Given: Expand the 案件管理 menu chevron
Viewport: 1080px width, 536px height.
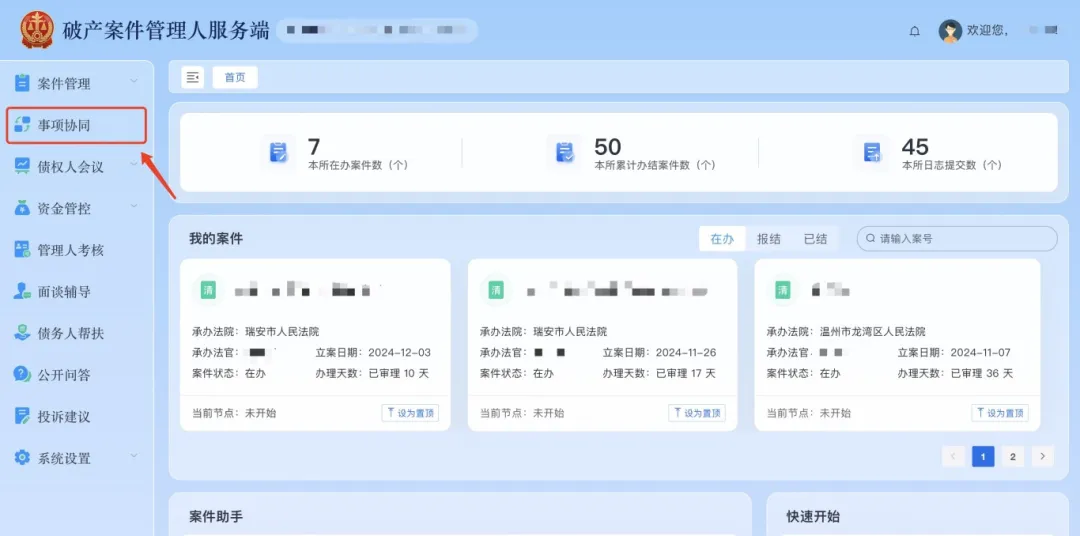Looking at the screenshot, I should coord(134,81).
